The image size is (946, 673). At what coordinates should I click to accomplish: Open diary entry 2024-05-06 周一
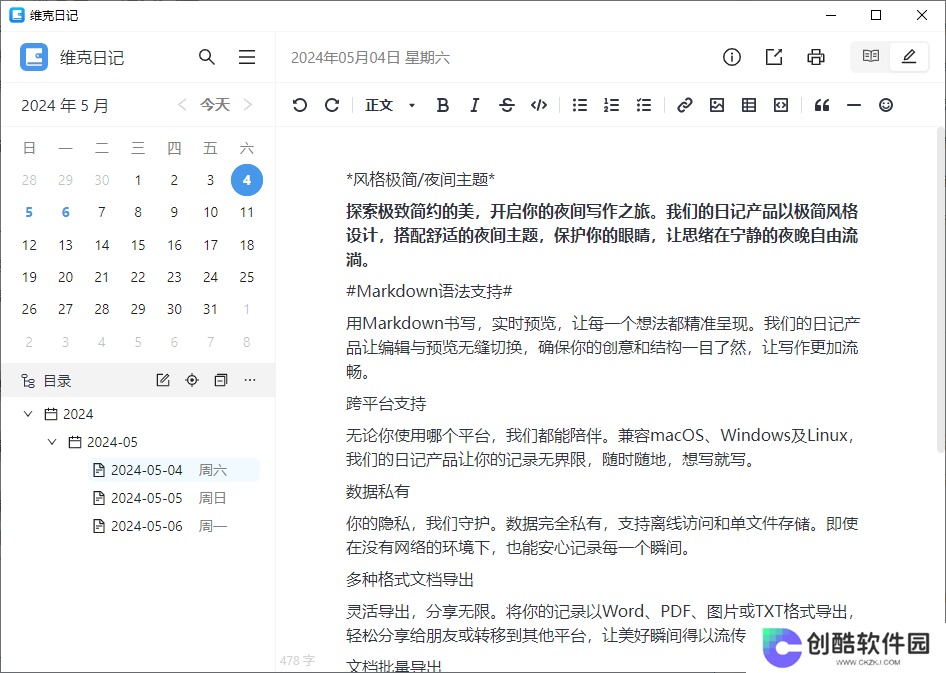coord(174,526)
